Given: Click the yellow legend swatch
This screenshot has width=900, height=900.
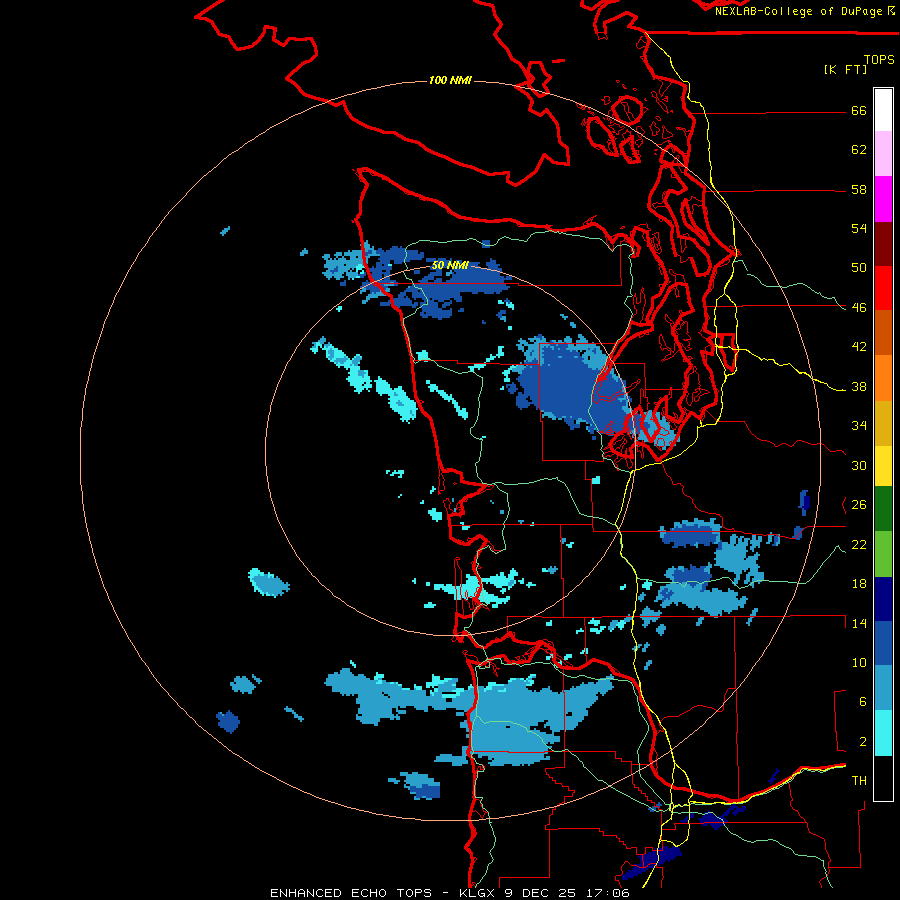Looking at the screenshot, I should 883,466.
